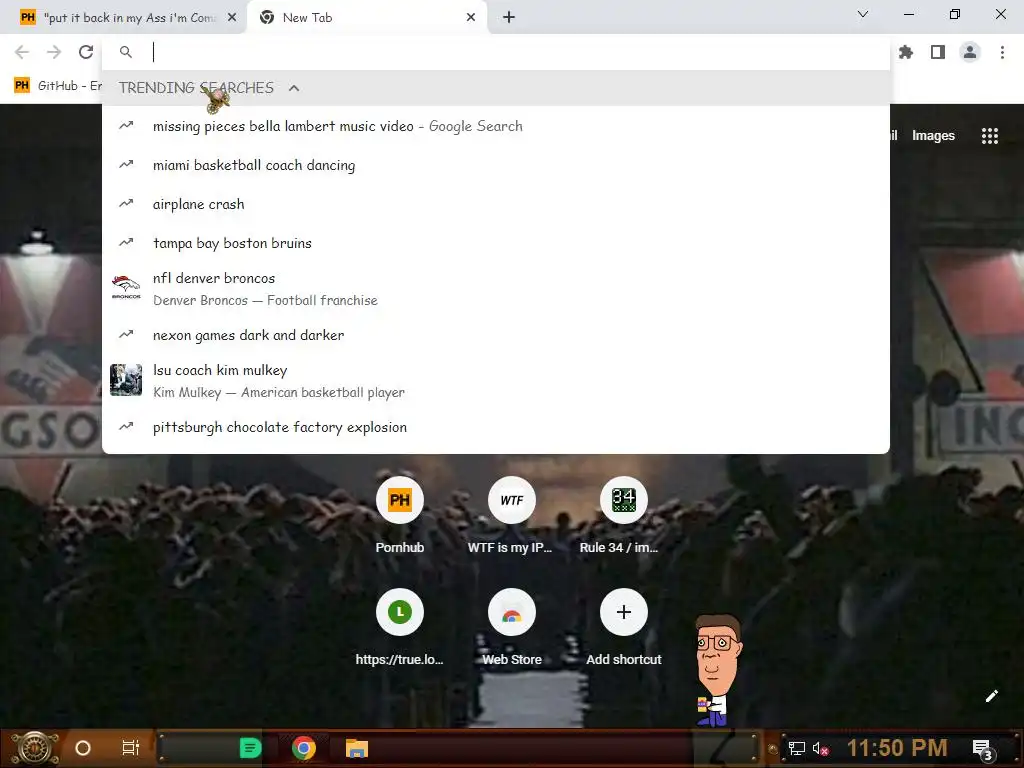Screen dimensions: 1024x768
Task: Minimize the Chrome window
Action: pos(908,14)
